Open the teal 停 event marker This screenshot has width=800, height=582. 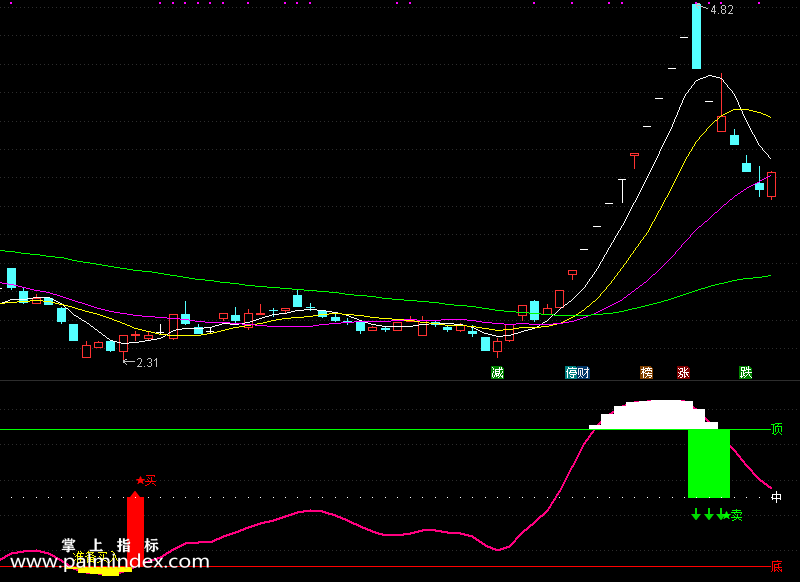(x=571, y=372)
